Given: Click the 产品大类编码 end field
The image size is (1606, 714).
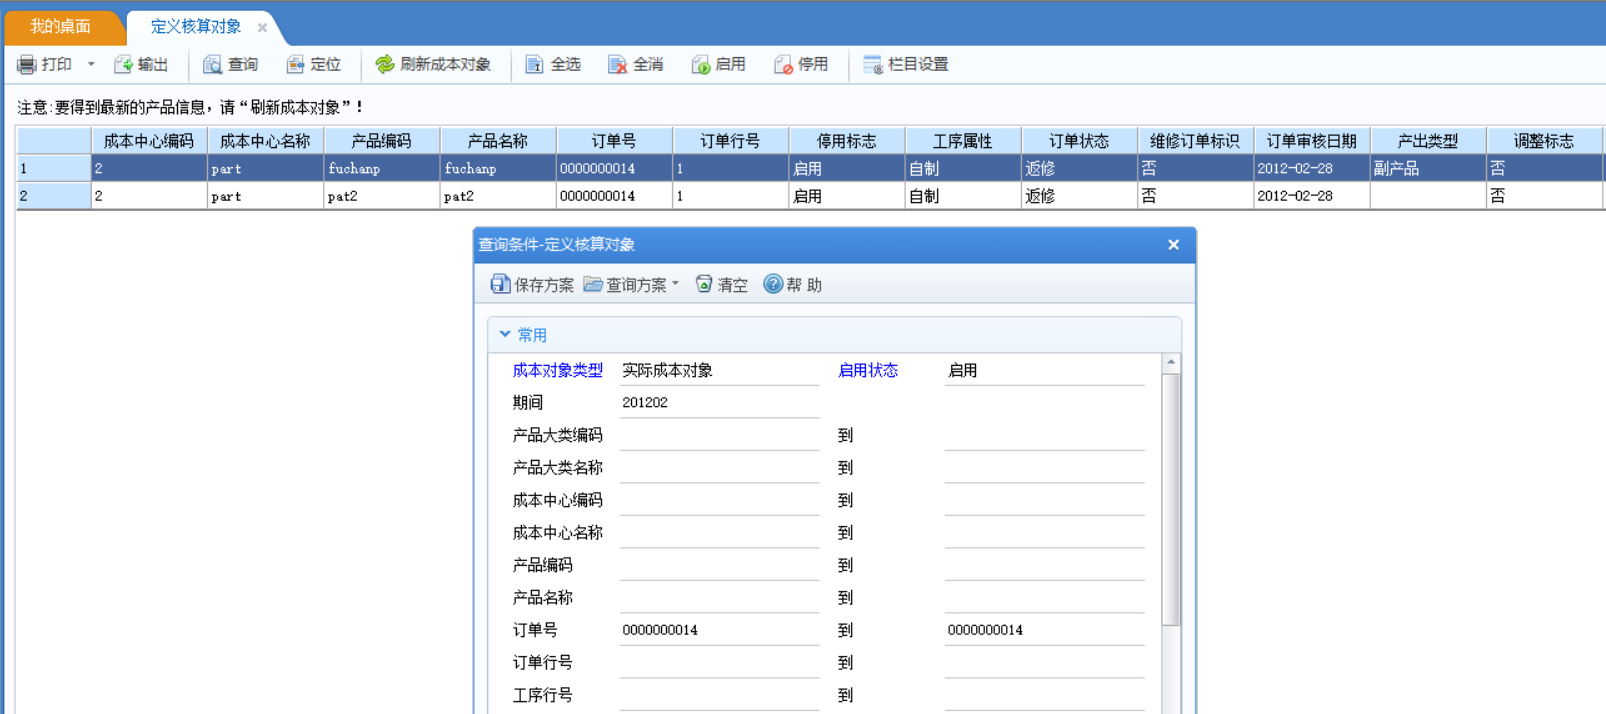Looking at the screenshot, I should pyautogui.click(x=1044, y=436).
